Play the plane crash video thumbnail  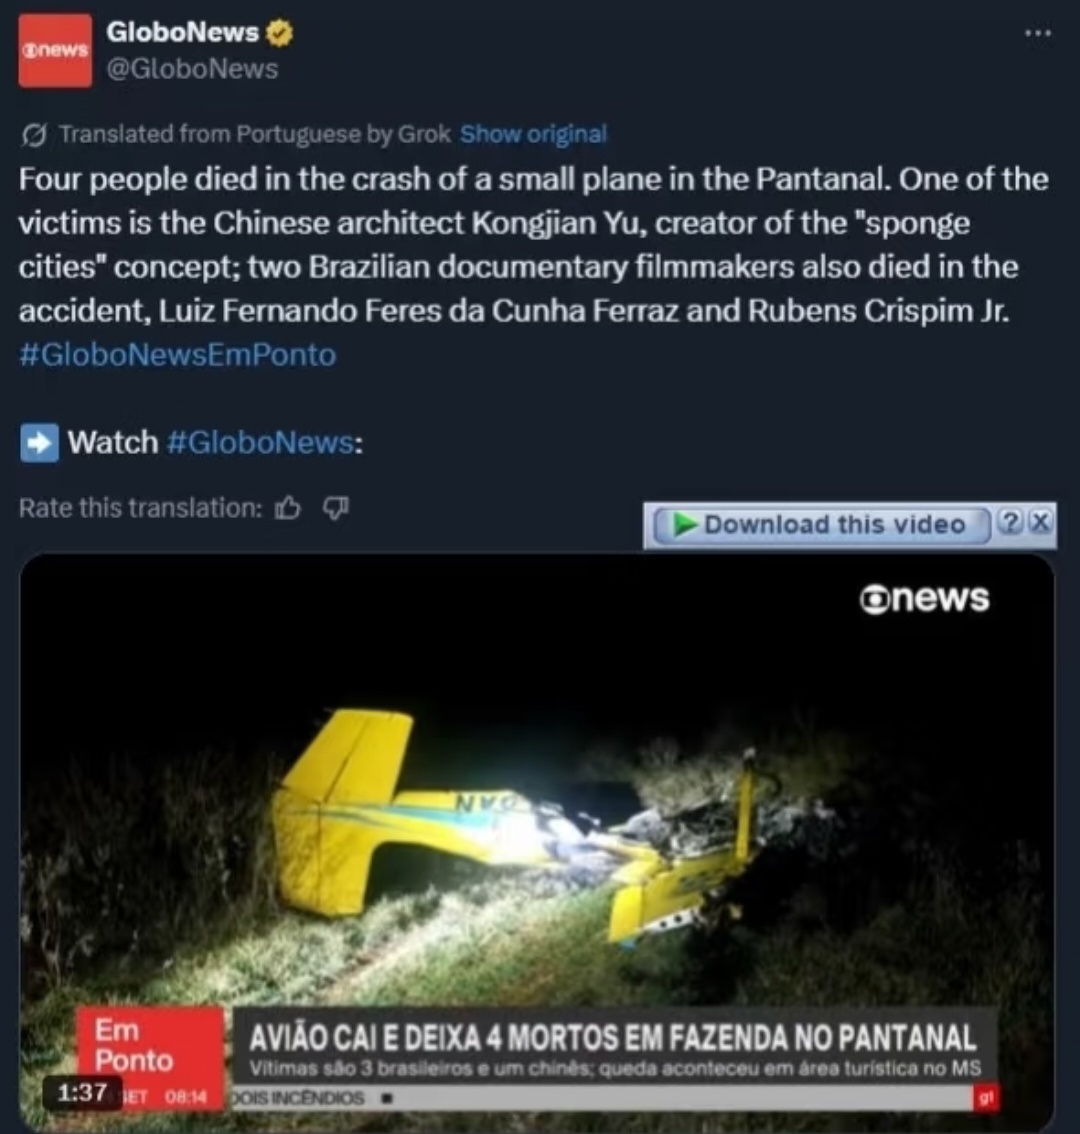537,843
